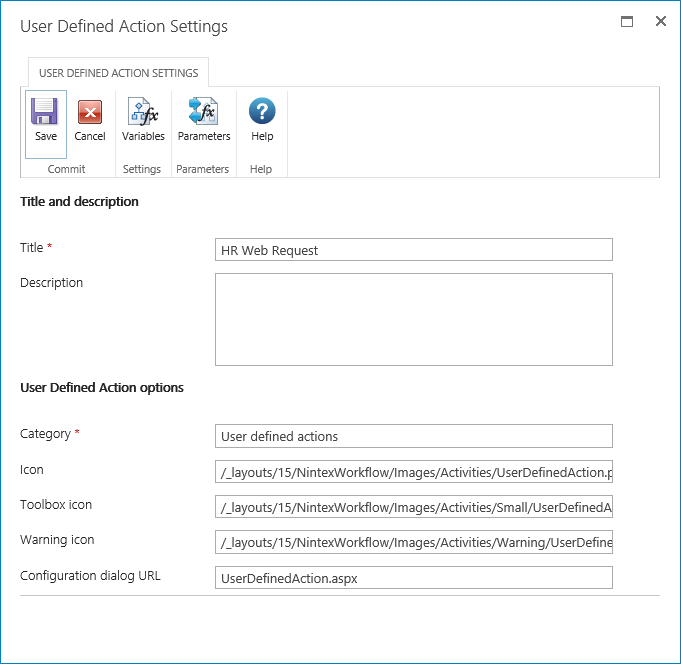Click the Save floppy disk icon
This screenshot has width=681, height=664.
click(x=45, y=111)
